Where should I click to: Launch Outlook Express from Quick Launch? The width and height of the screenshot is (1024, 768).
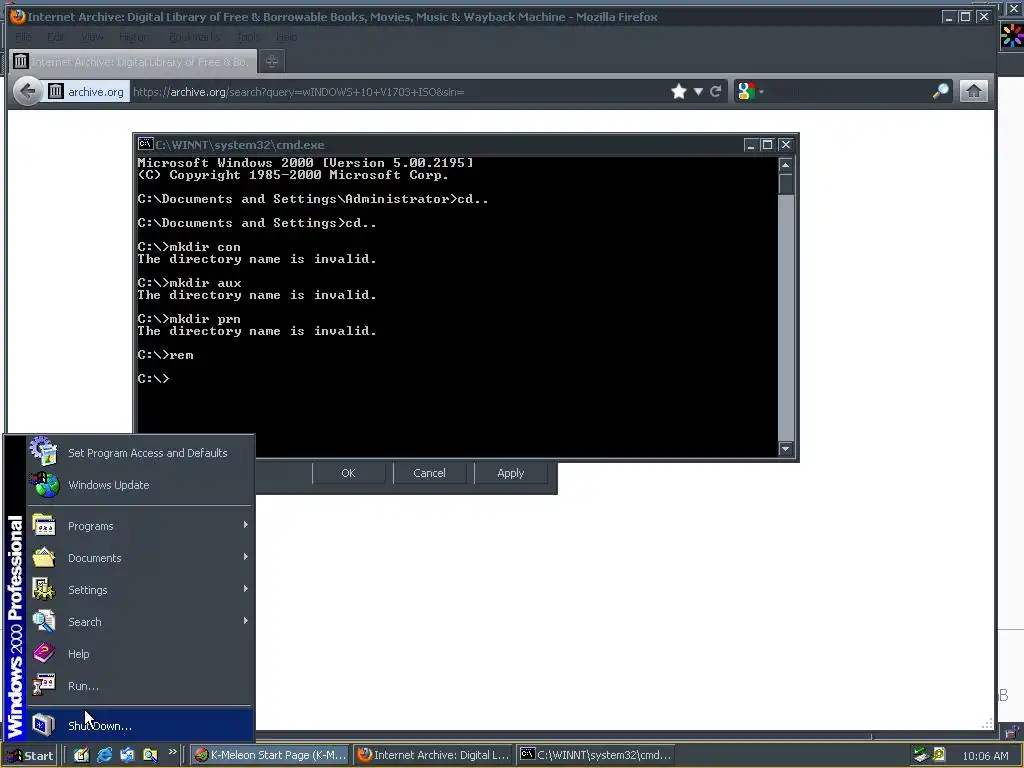pyautogui.click(x=127, y=755)
